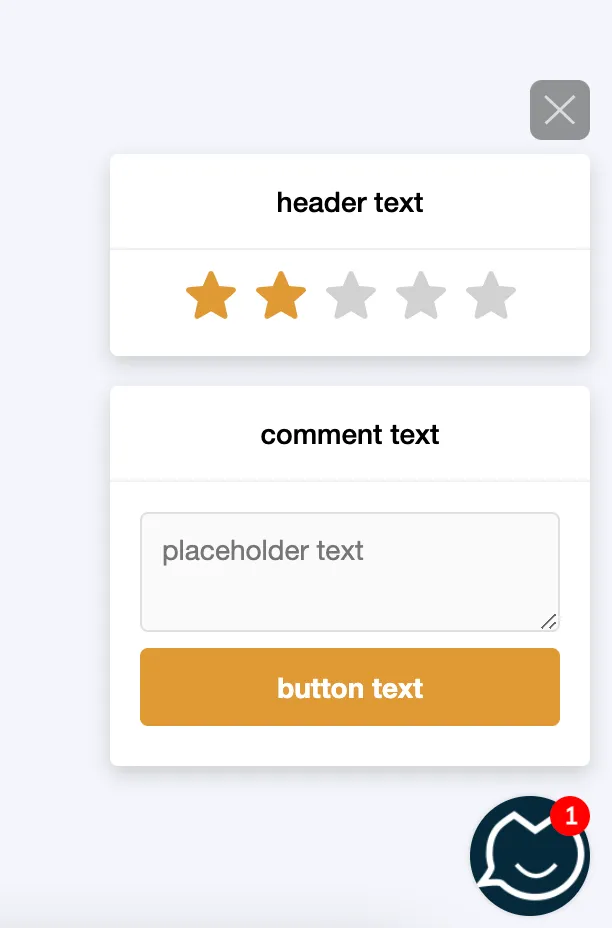Close the feedback widget with X icon
612x928 pixels.
tap(560, 110)
